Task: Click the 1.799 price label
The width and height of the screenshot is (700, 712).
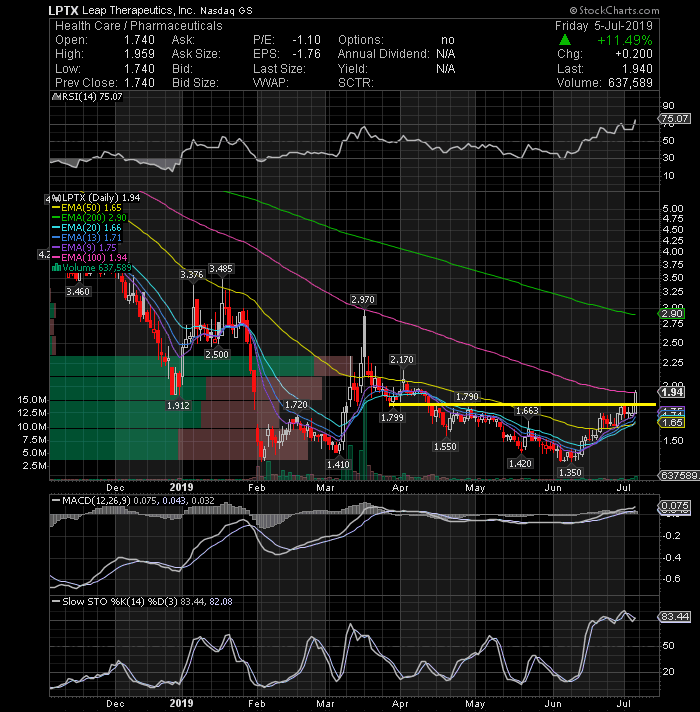Action: coord(392,418)
